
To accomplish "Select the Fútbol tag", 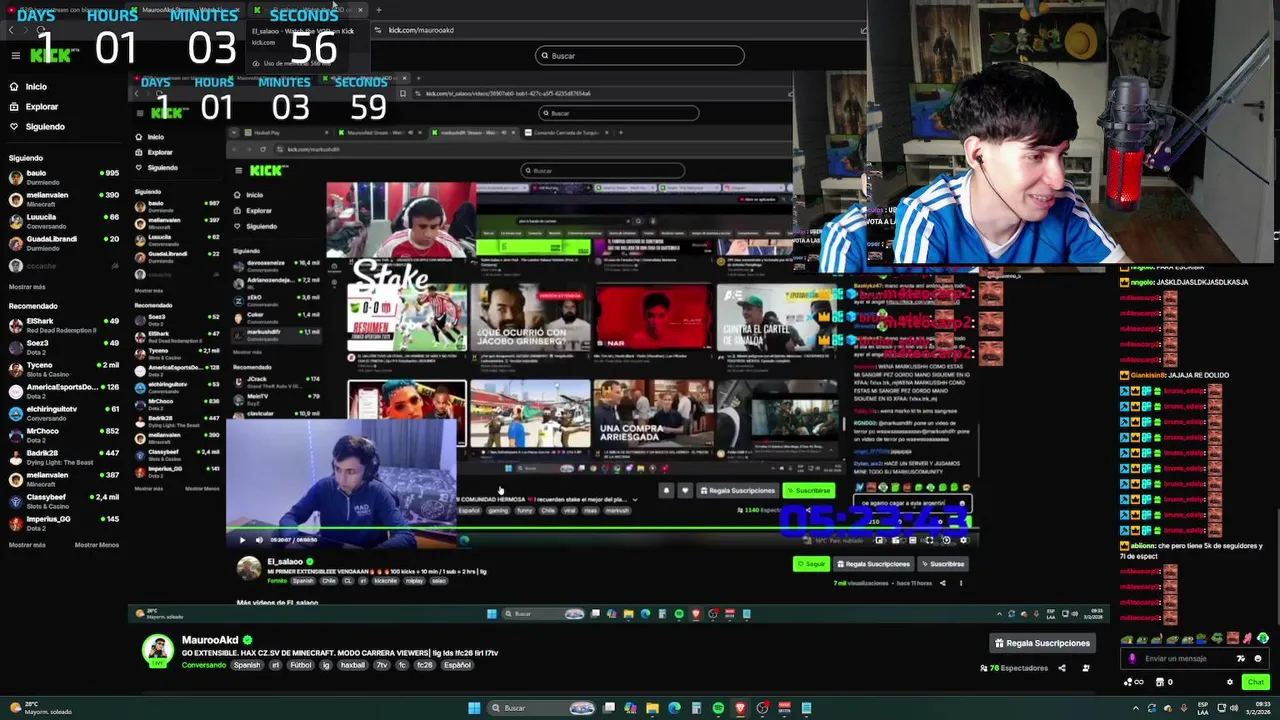I will coord(300,665).
